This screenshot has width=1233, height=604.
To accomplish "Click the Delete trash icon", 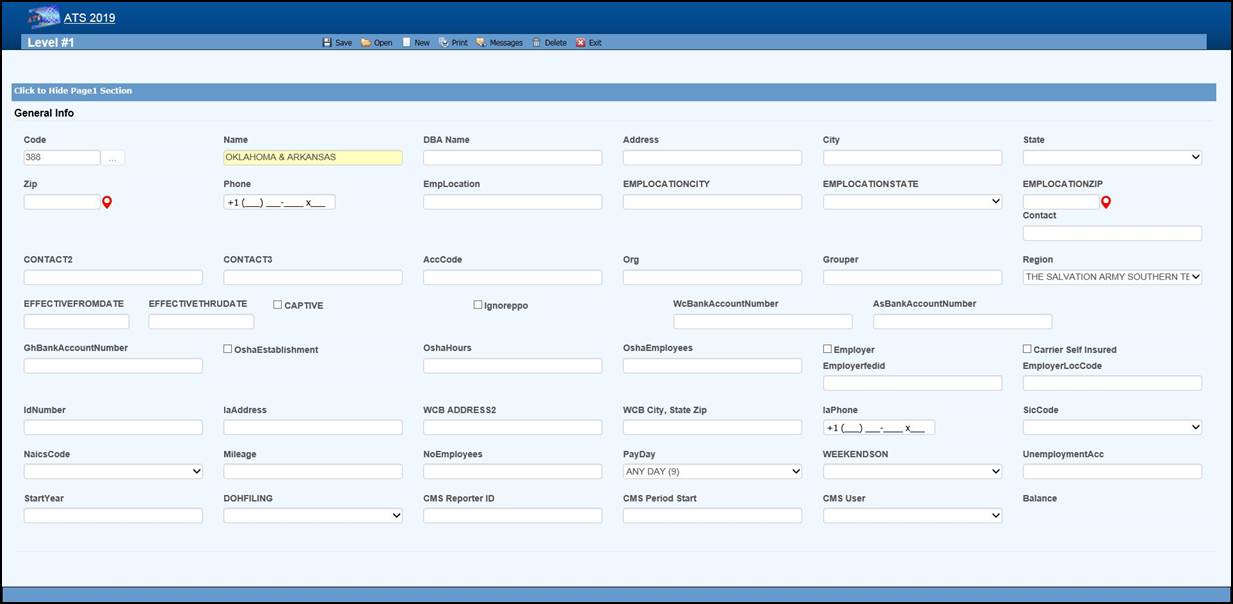I will click(x=536, y=43).
